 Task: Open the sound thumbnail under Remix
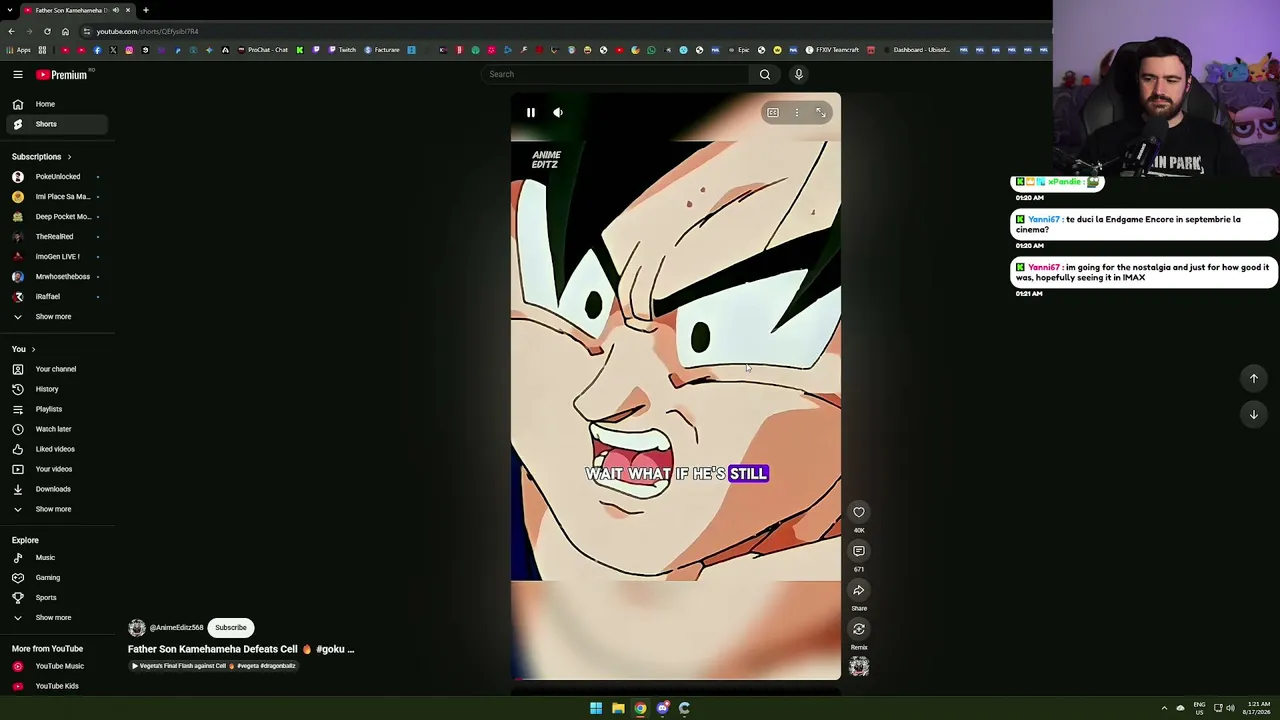coord(859,667)
